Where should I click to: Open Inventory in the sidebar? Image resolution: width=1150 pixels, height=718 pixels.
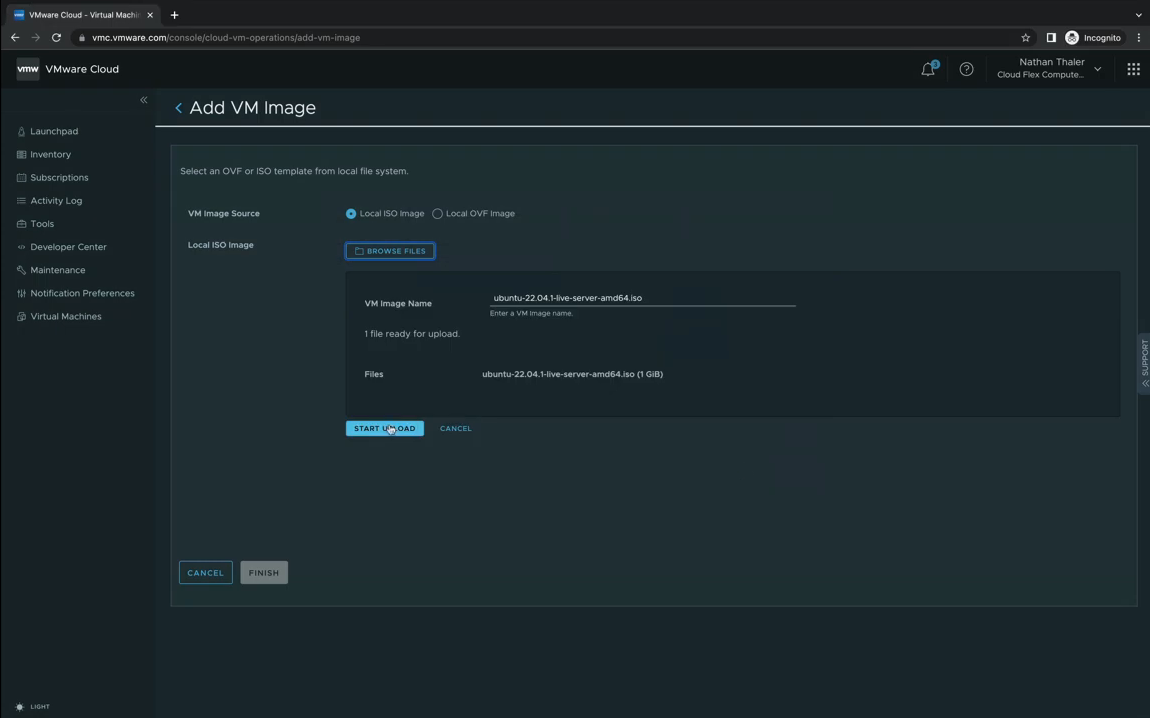point(51,155)
